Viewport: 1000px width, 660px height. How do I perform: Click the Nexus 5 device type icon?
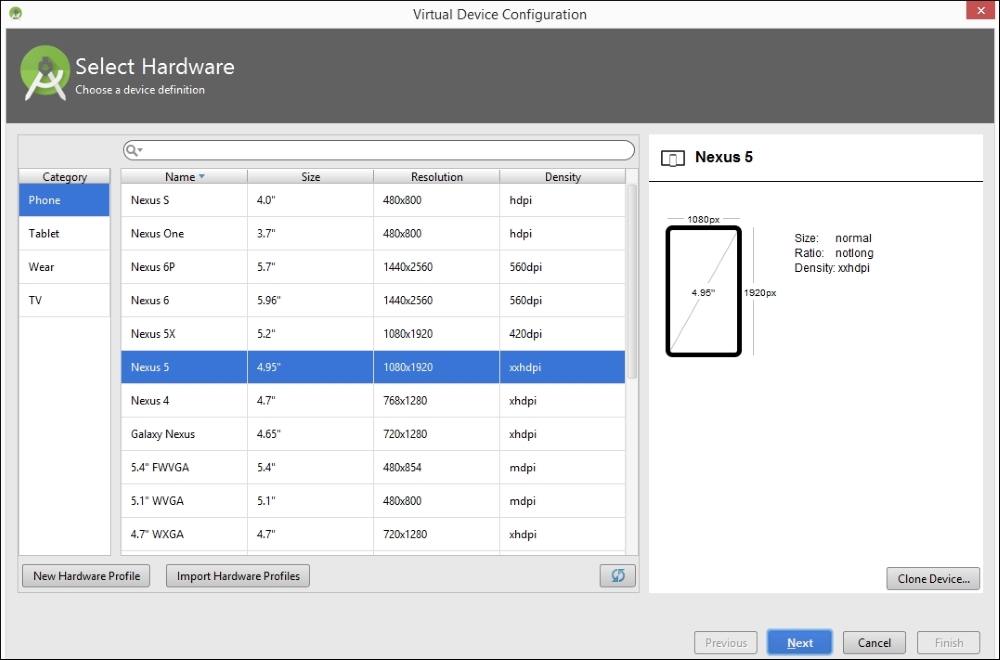click(x=674, y=158)
